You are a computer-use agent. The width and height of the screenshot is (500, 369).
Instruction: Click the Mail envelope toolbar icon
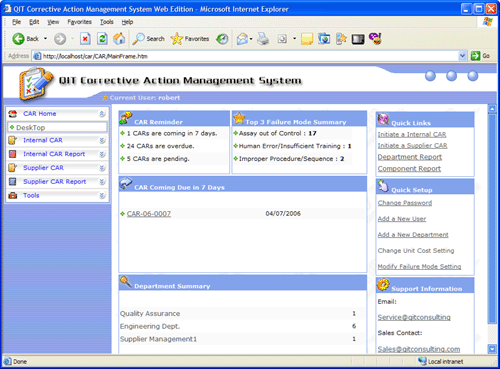(x=242, y=39)
